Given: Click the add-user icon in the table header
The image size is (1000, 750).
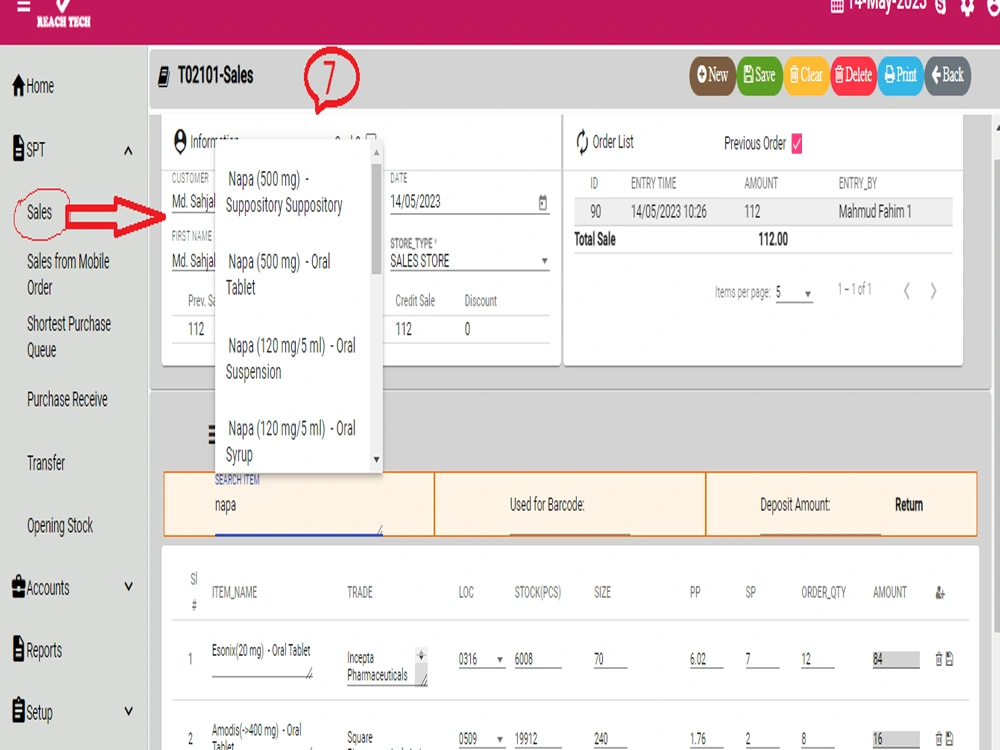Looking at the screenshot, I should [940, 592].
